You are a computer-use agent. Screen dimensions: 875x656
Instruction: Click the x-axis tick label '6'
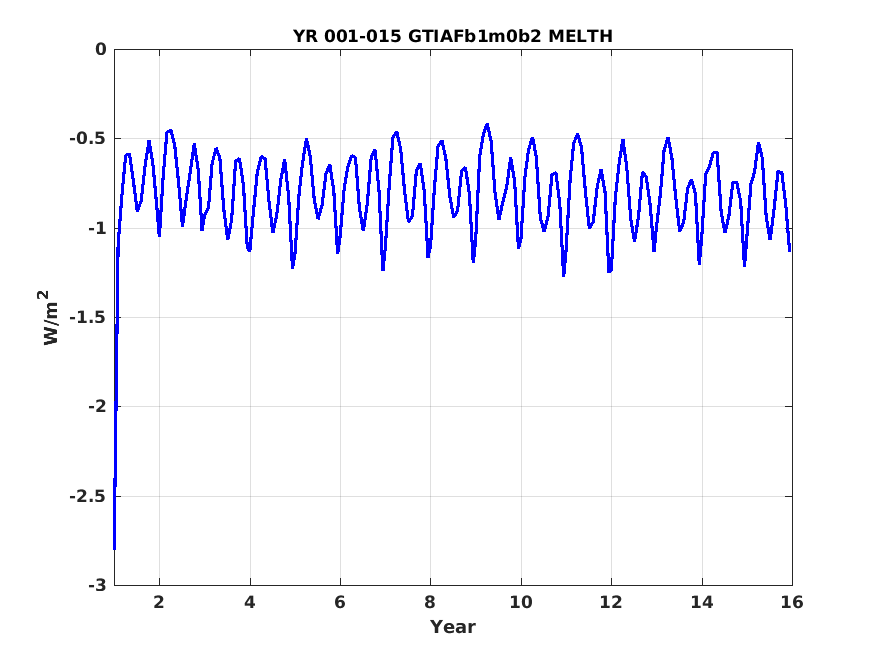pyautogui.click(x=340, y=602)
